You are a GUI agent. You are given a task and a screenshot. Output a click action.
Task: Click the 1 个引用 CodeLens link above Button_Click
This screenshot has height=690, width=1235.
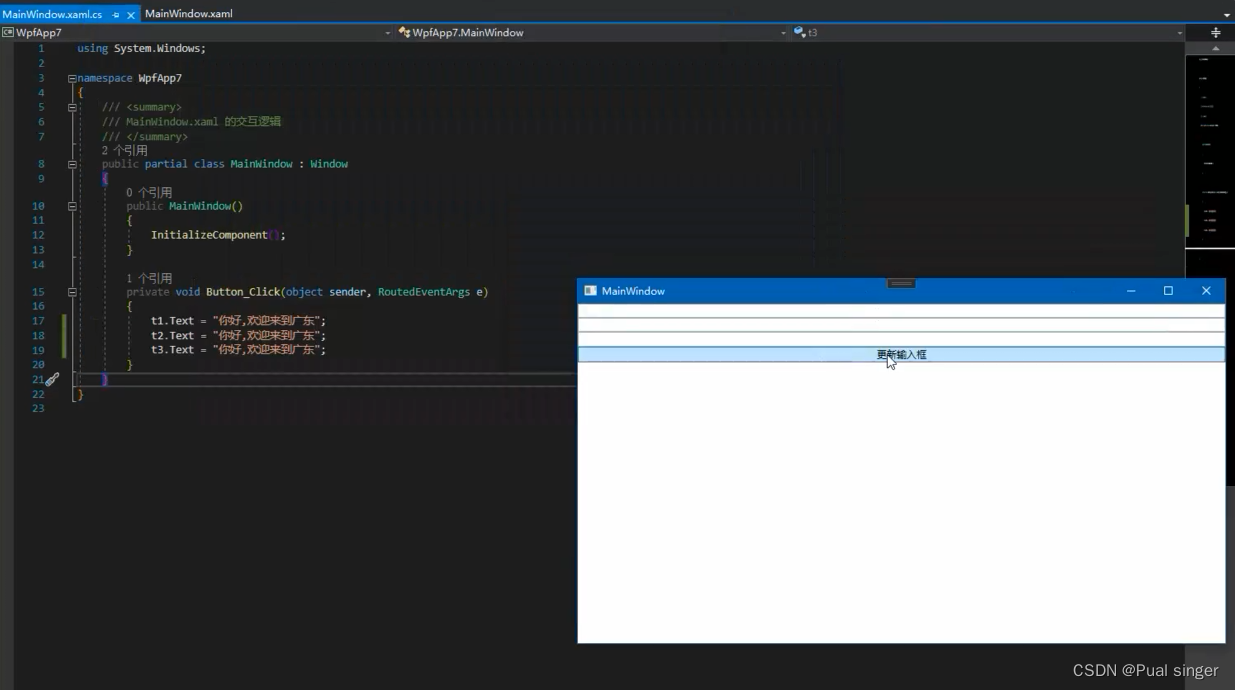(149, 277)
